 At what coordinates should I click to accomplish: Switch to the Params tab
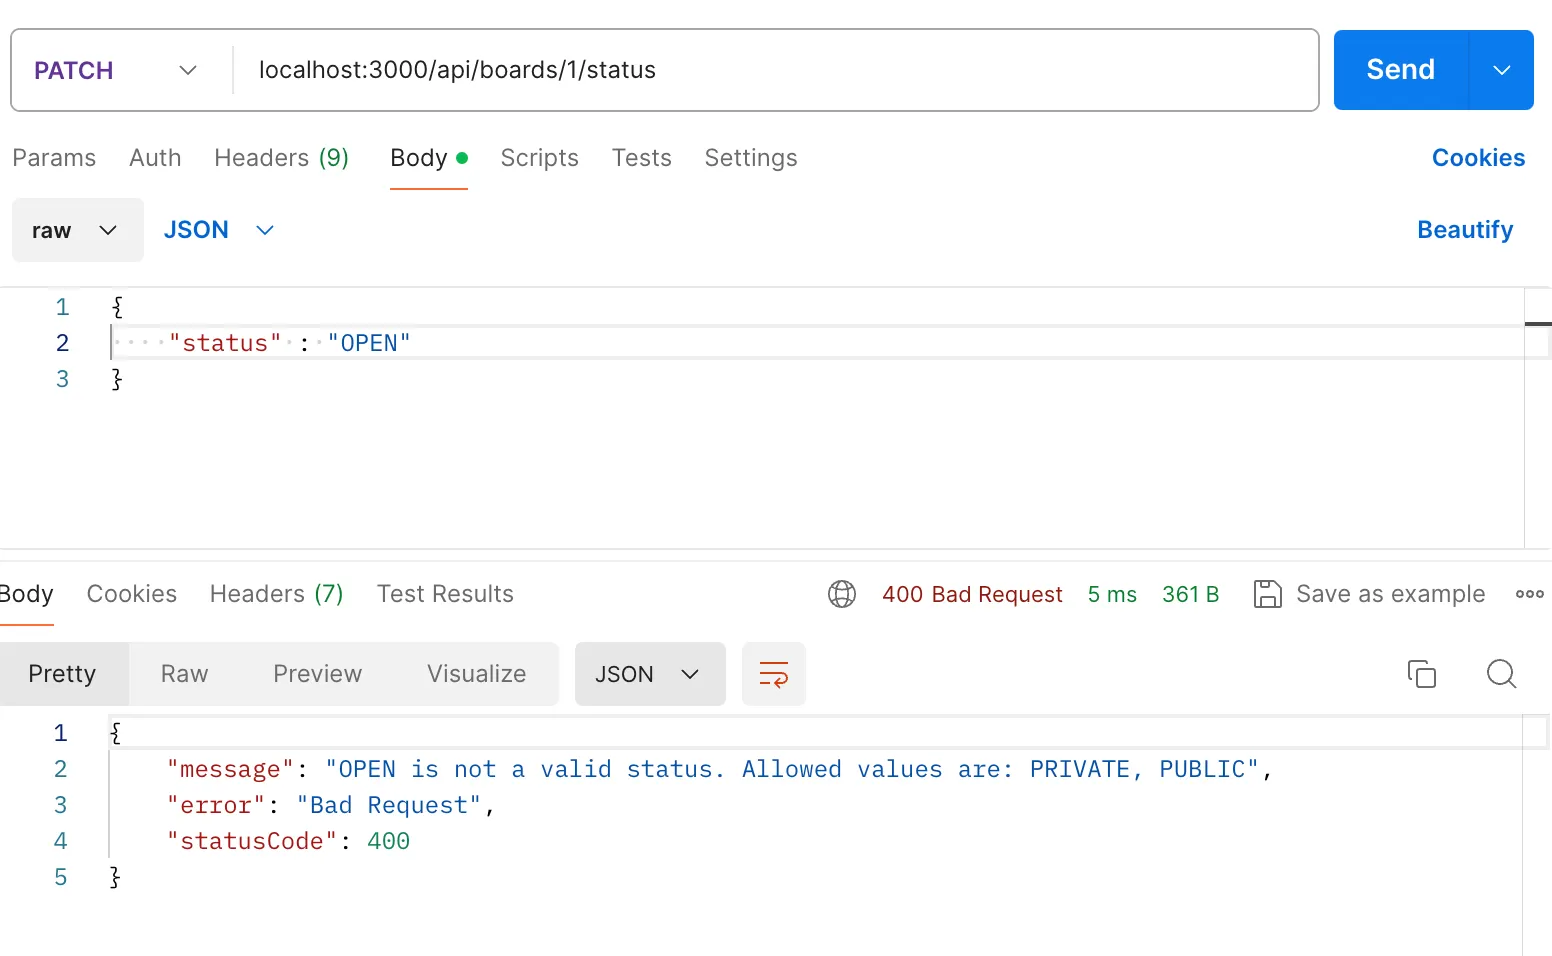point(54,158)
